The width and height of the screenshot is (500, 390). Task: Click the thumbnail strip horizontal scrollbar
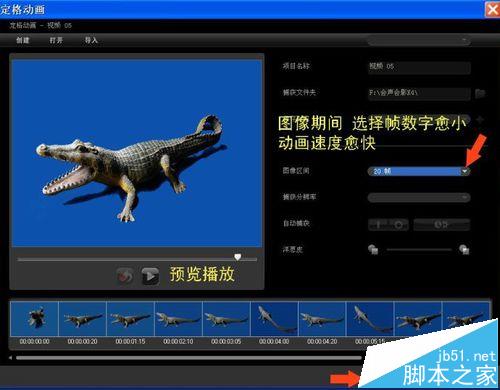189,358
